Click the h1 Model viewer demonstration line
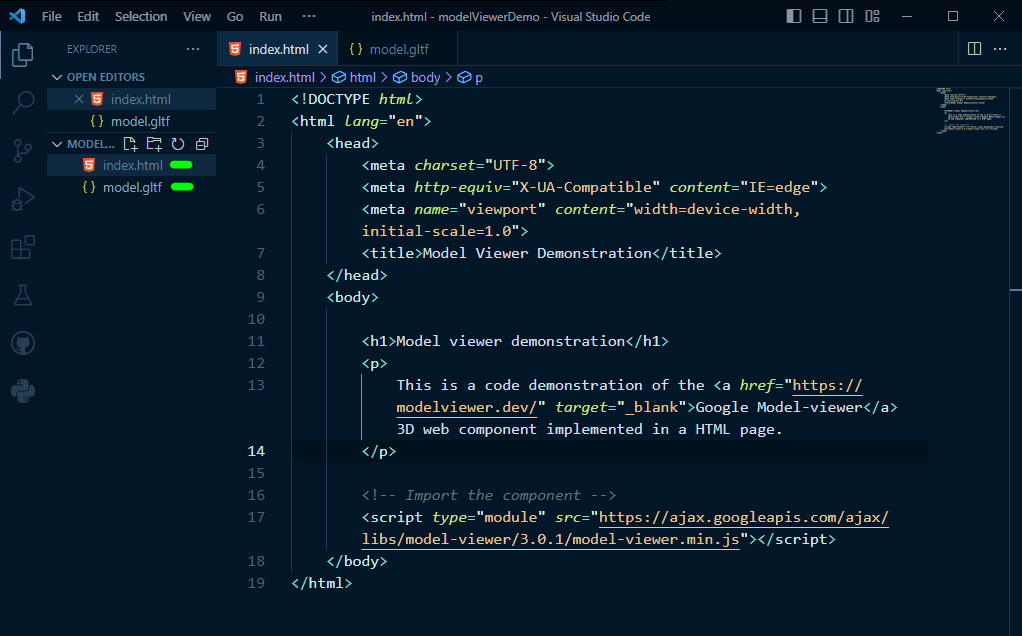Viewport: 1022px width, 636px height. pos(515,341)
